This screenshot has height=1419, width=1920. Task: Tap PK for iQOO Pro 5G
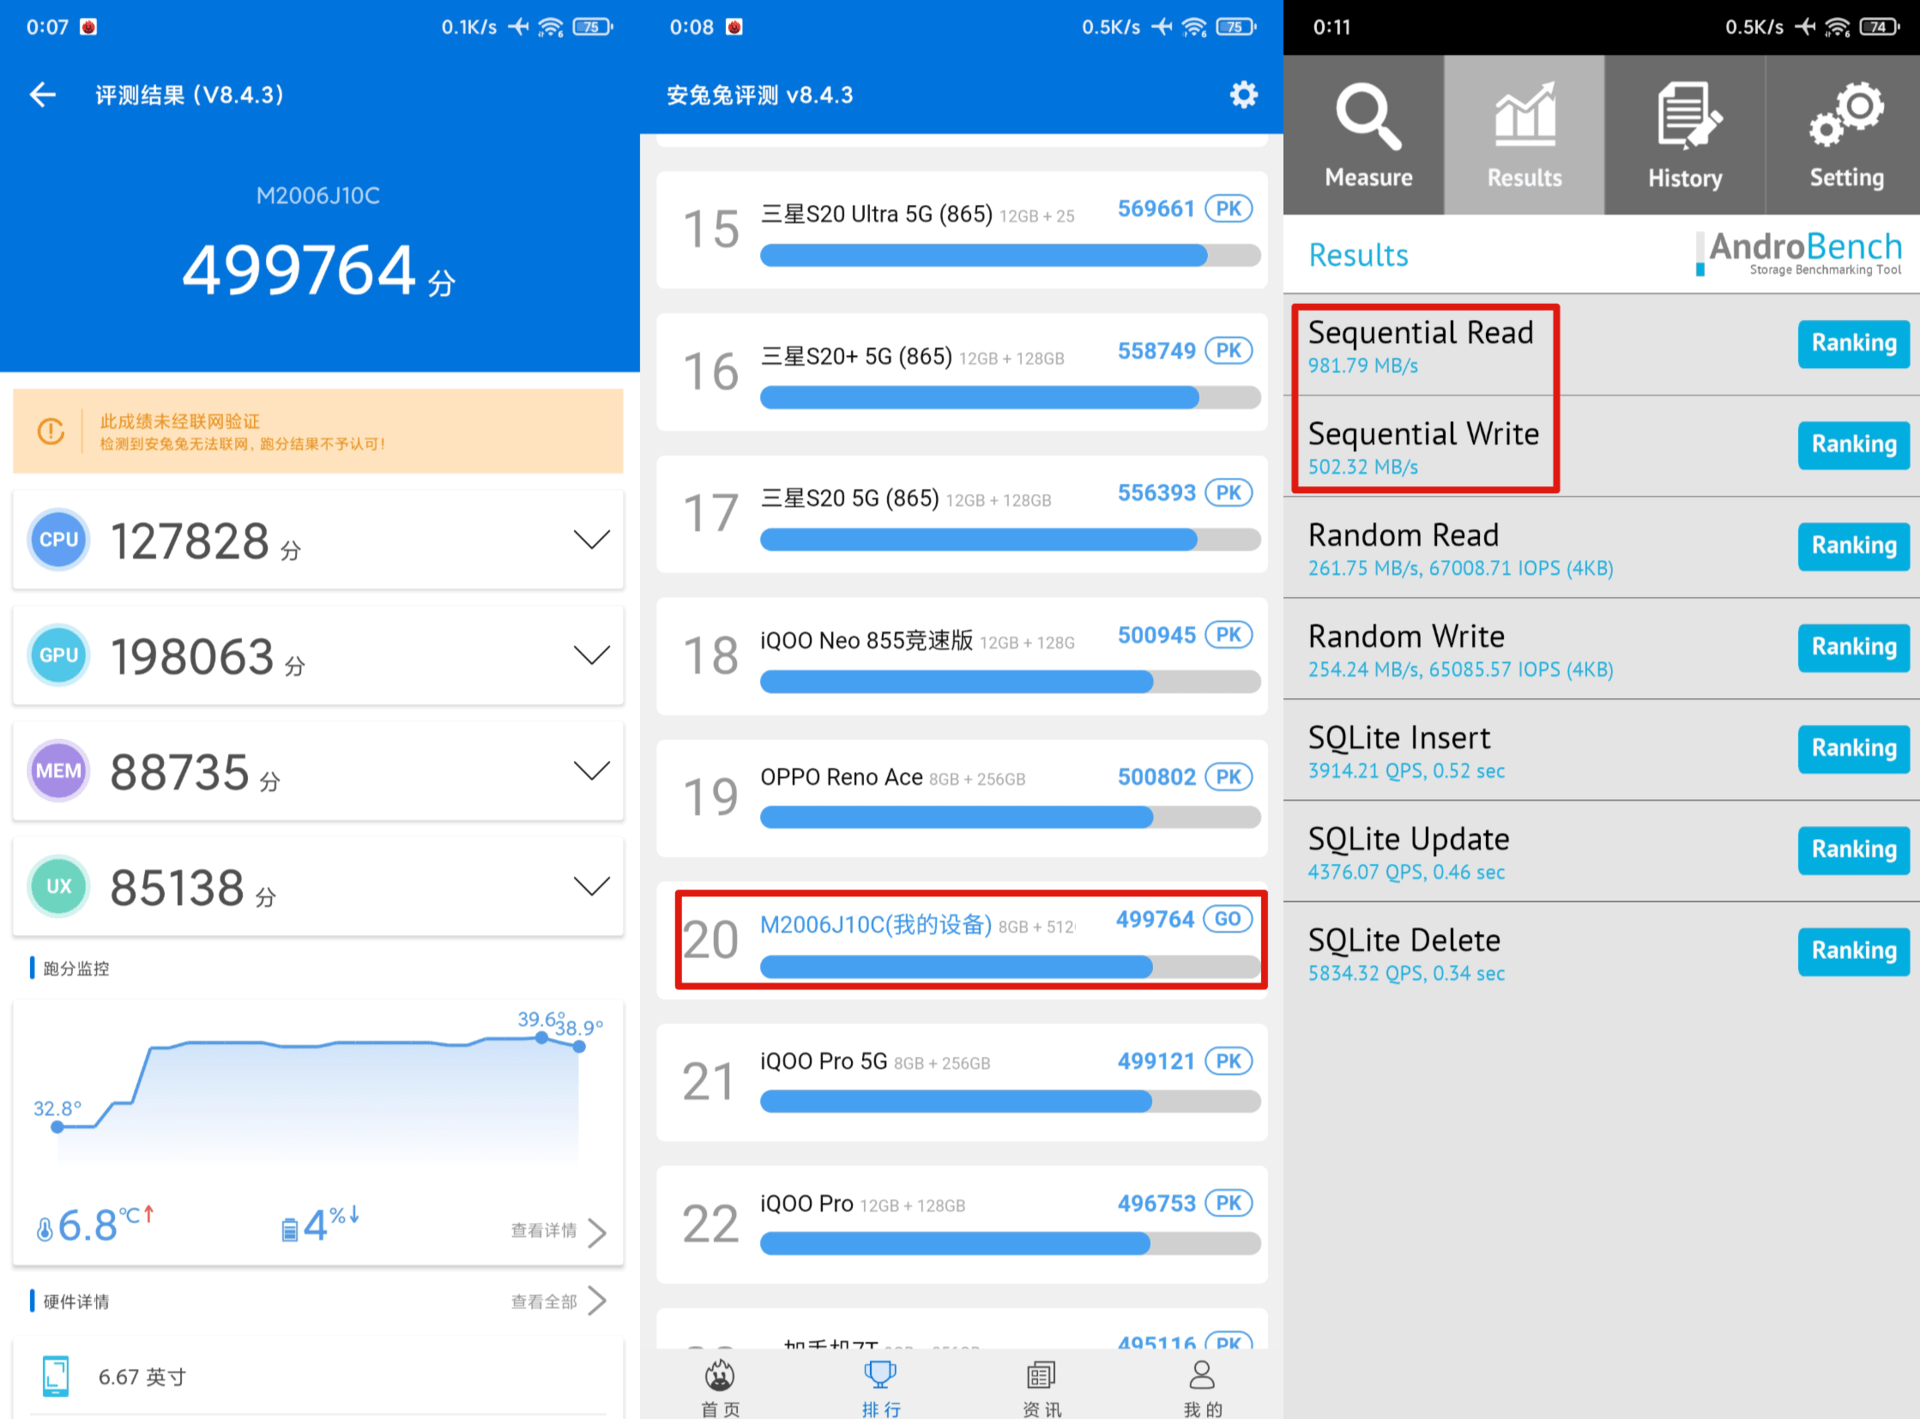(x=1229, y=1061)
